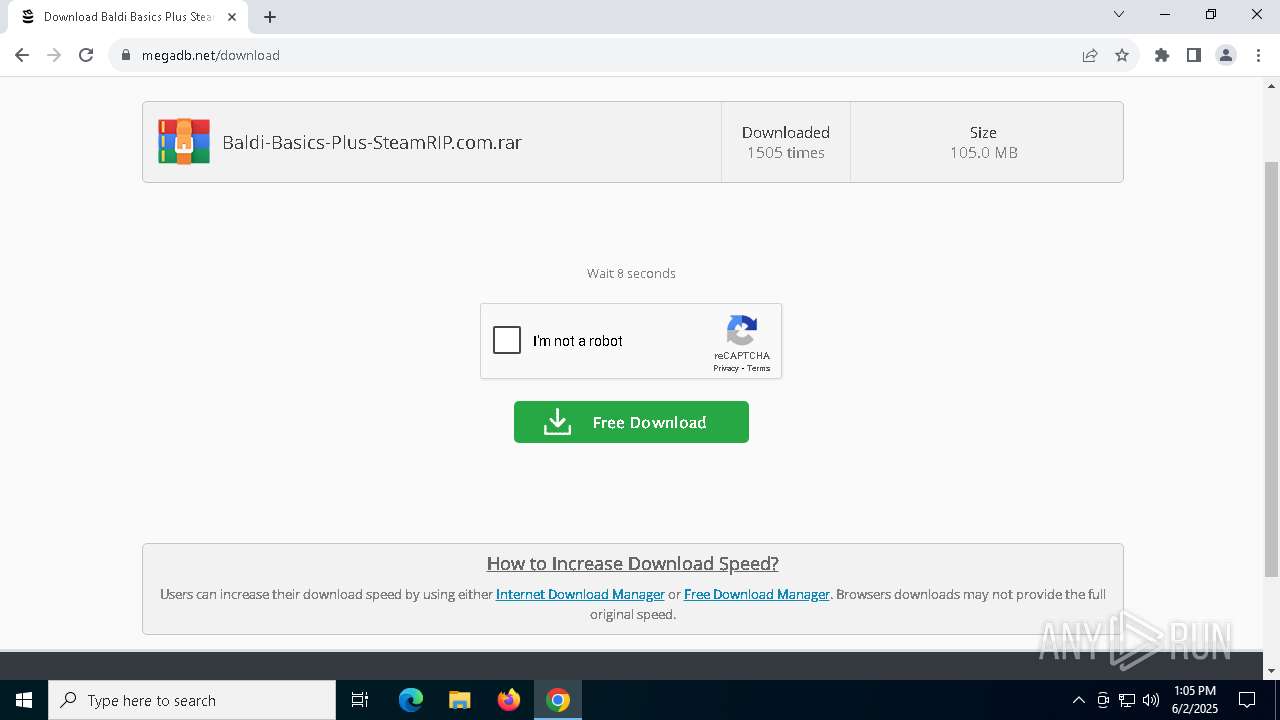Click the taskbar search box

pos(192,700)
